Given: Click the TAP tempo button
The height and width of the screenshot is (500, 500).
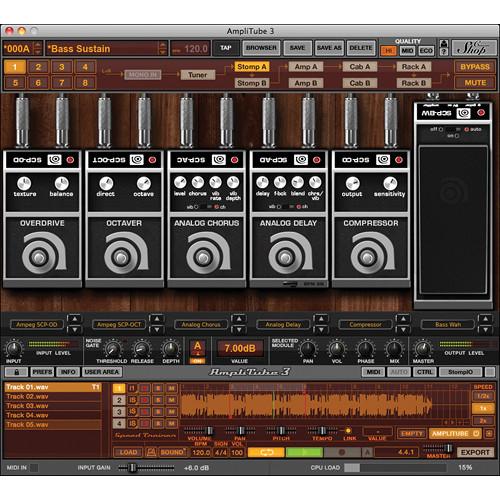Looking at the screenshot, I should tap(226, 48).
